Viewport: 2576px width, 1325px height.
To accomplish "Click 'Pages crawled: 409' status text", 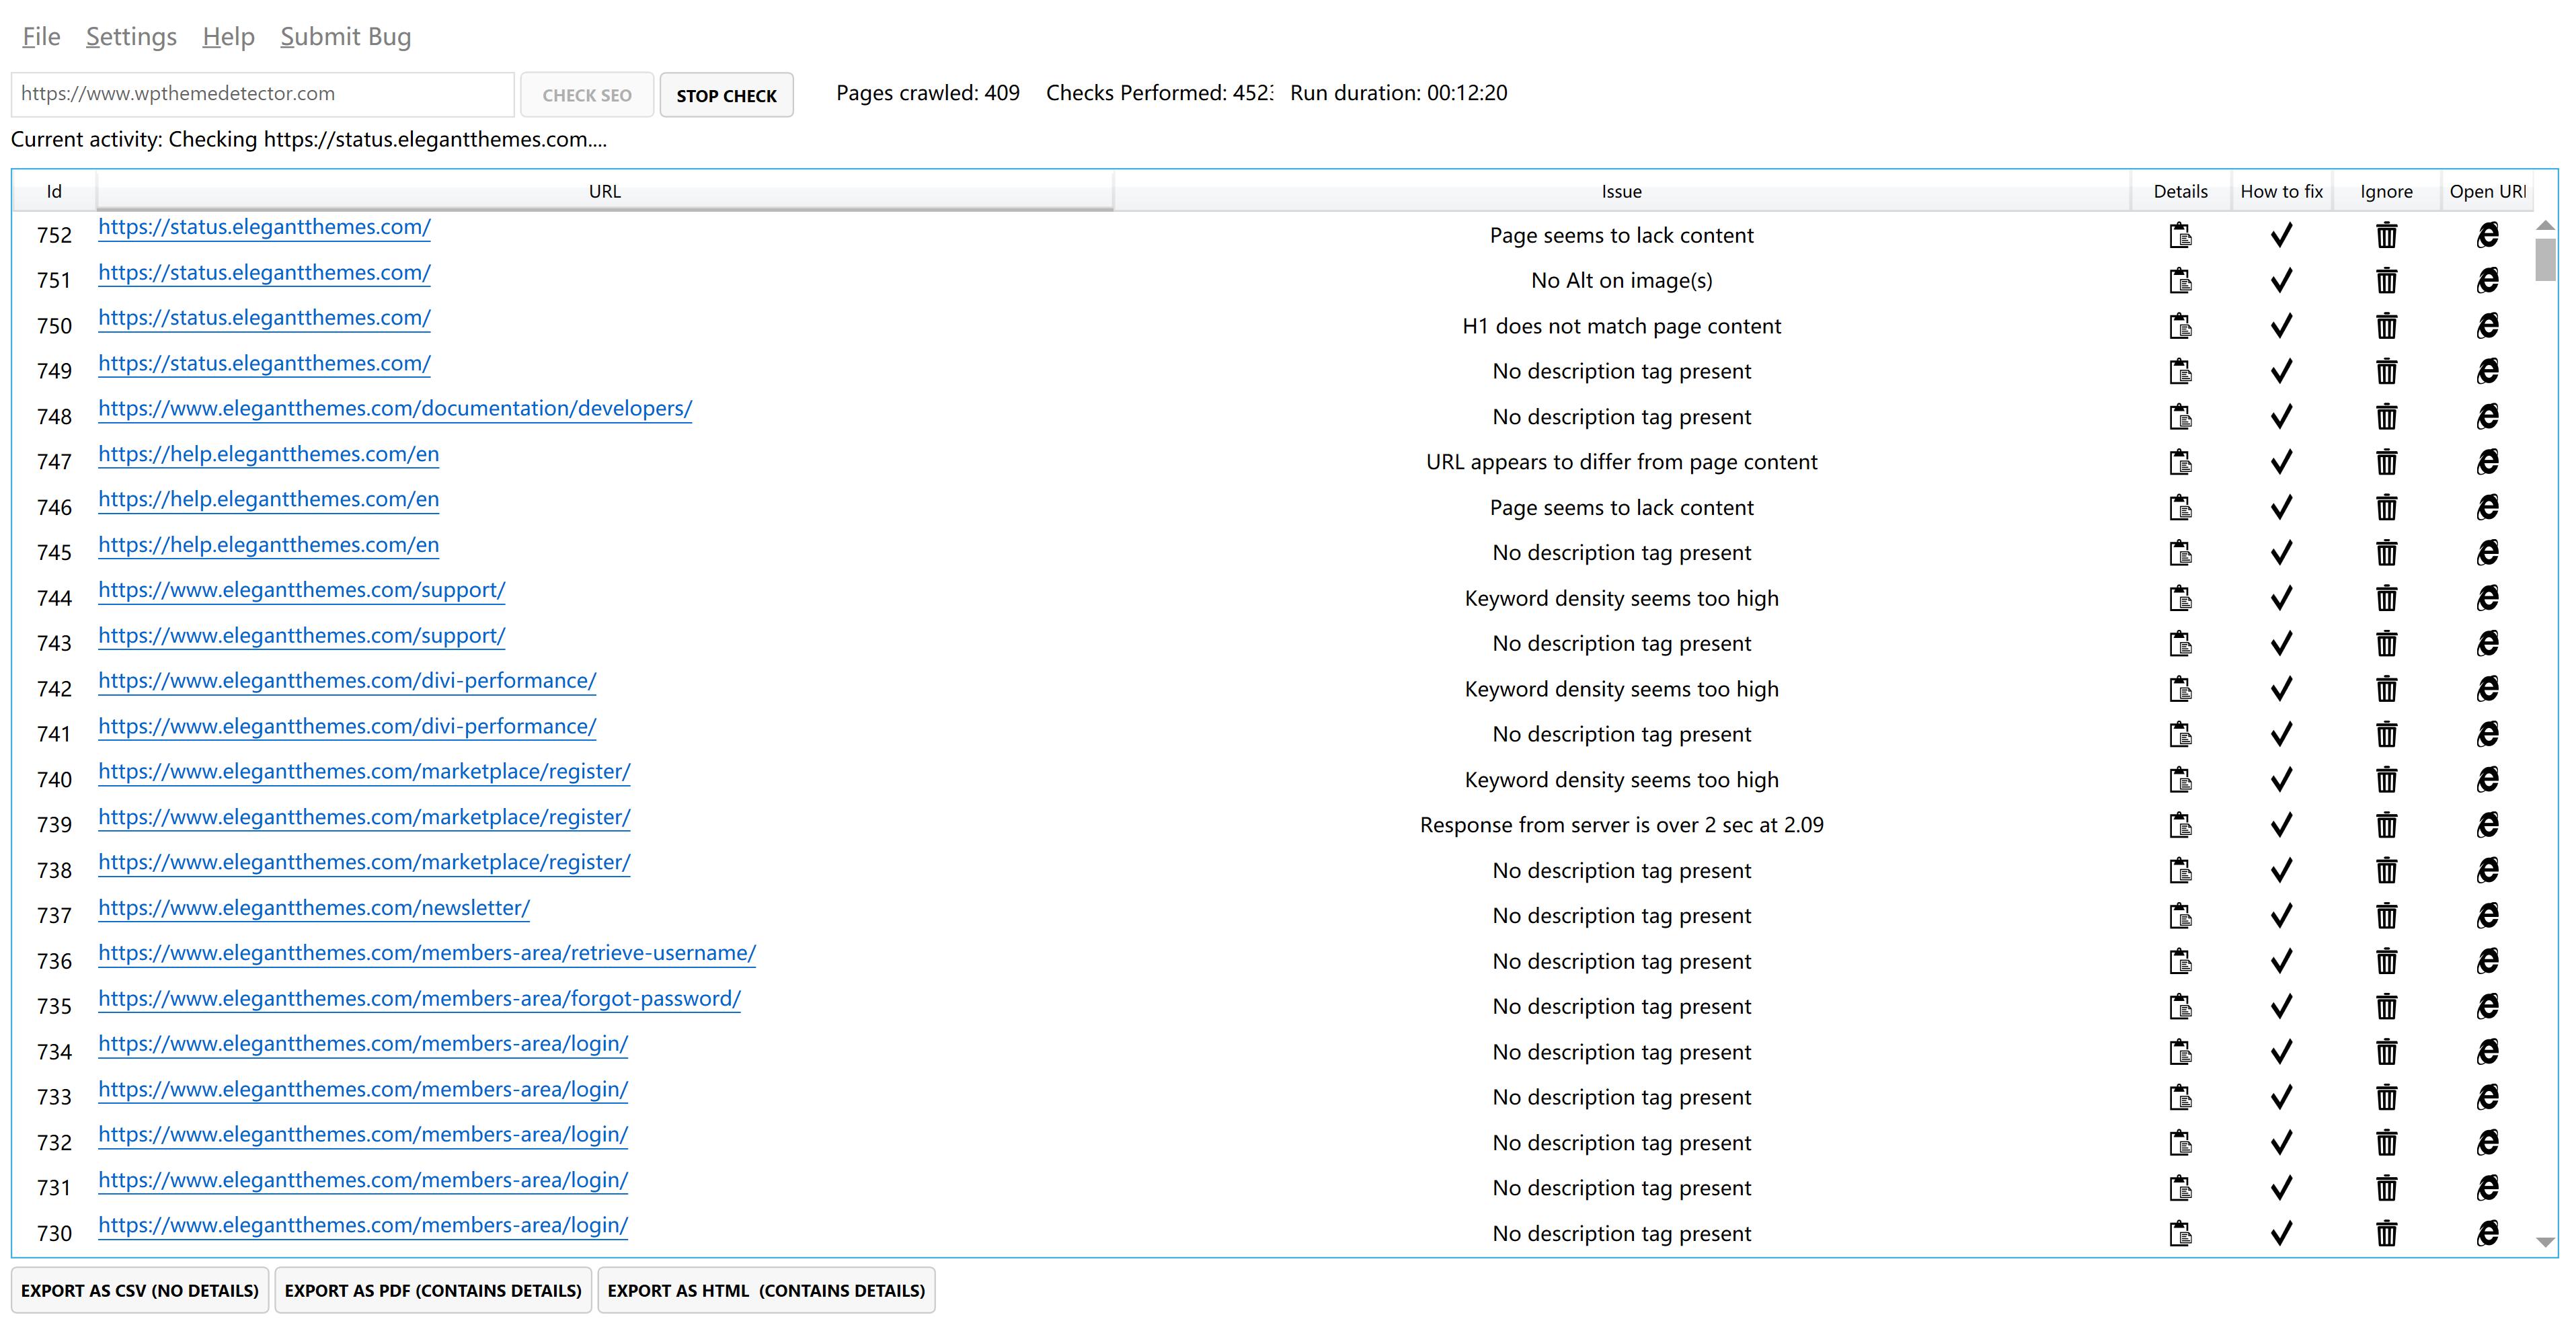I will 927,93.
